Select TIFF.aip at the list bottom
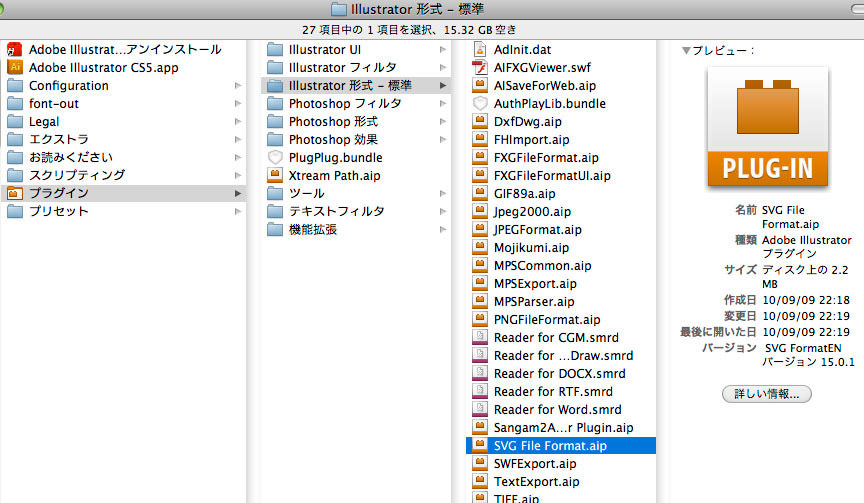Viewport: 864px width, 503px height. (x=561, y=497)
